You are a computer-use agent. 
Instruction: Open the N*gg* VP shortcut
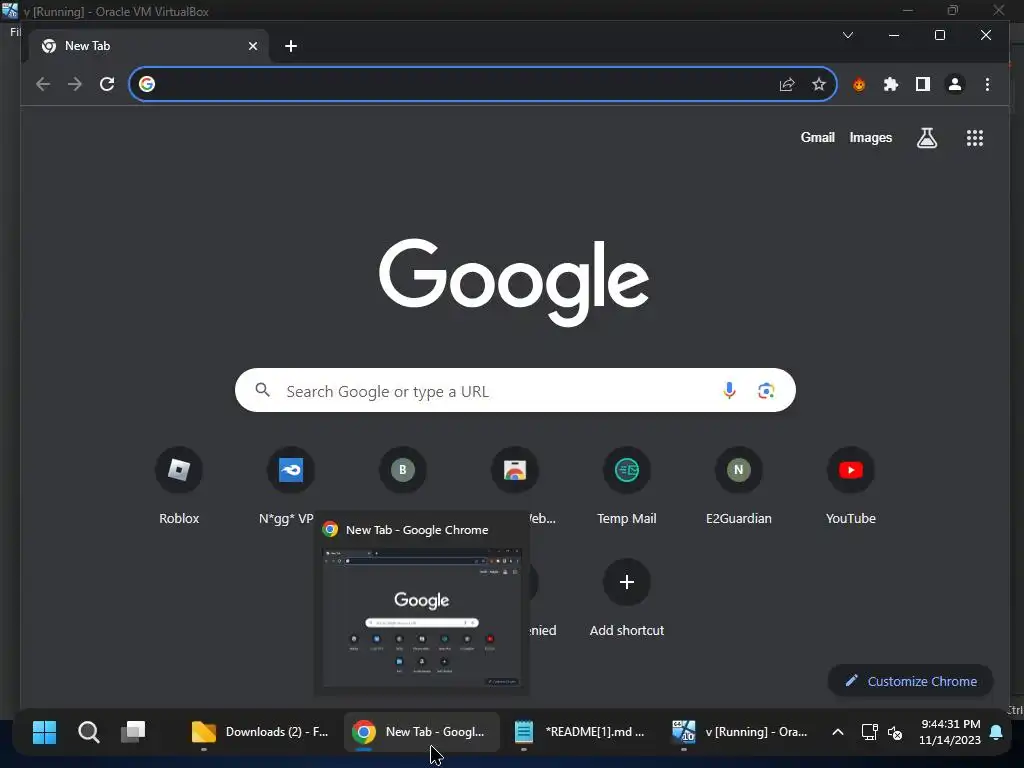point(291,485)
